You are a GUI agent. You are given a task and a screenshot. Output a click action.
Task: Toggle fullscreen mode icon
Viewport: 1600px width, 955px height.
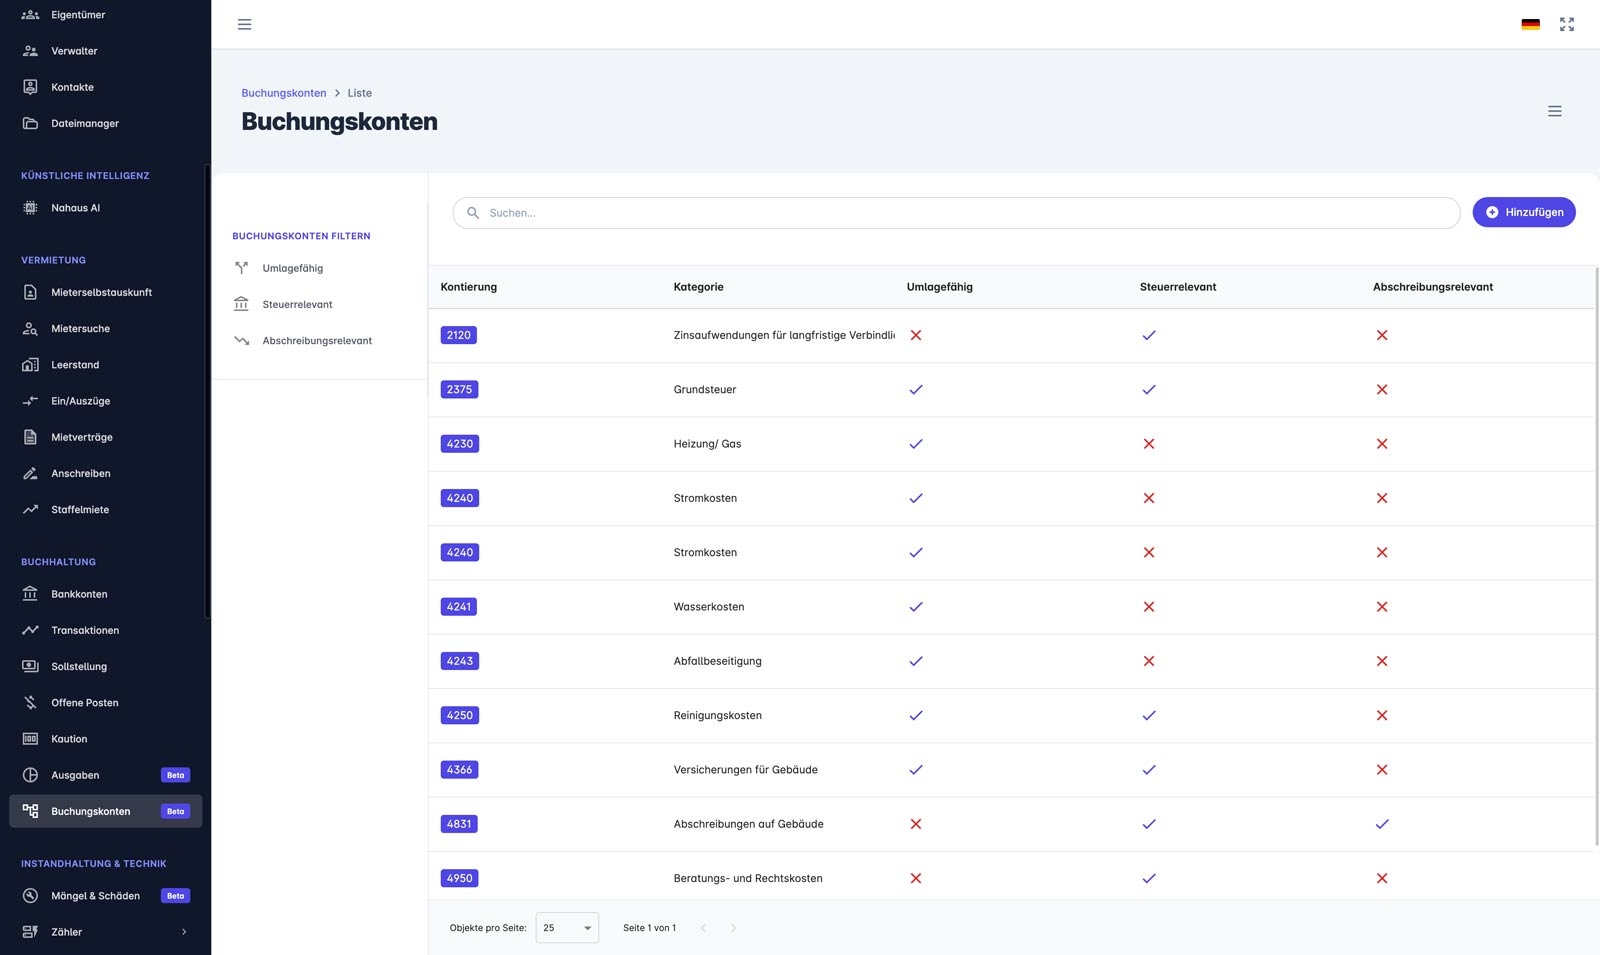pos(1567,24)
